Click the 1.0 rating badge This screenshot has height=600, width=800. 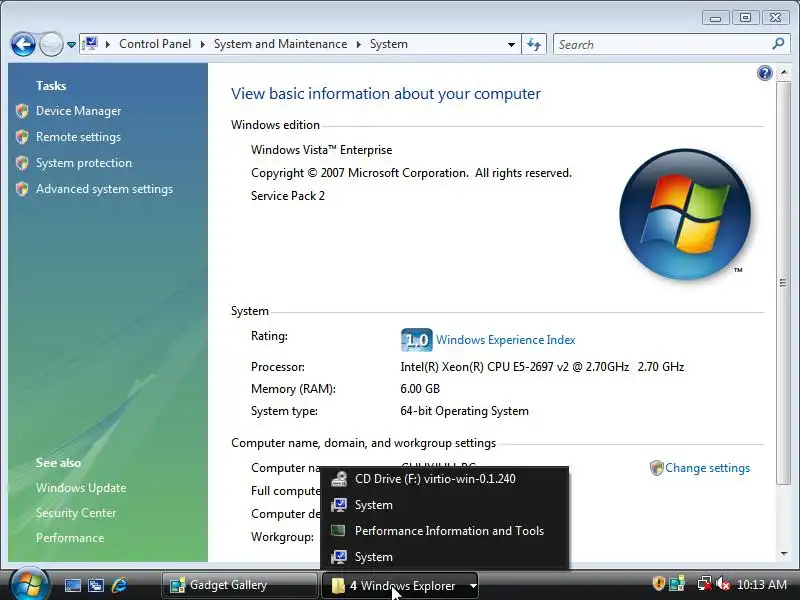click(416, 340)
